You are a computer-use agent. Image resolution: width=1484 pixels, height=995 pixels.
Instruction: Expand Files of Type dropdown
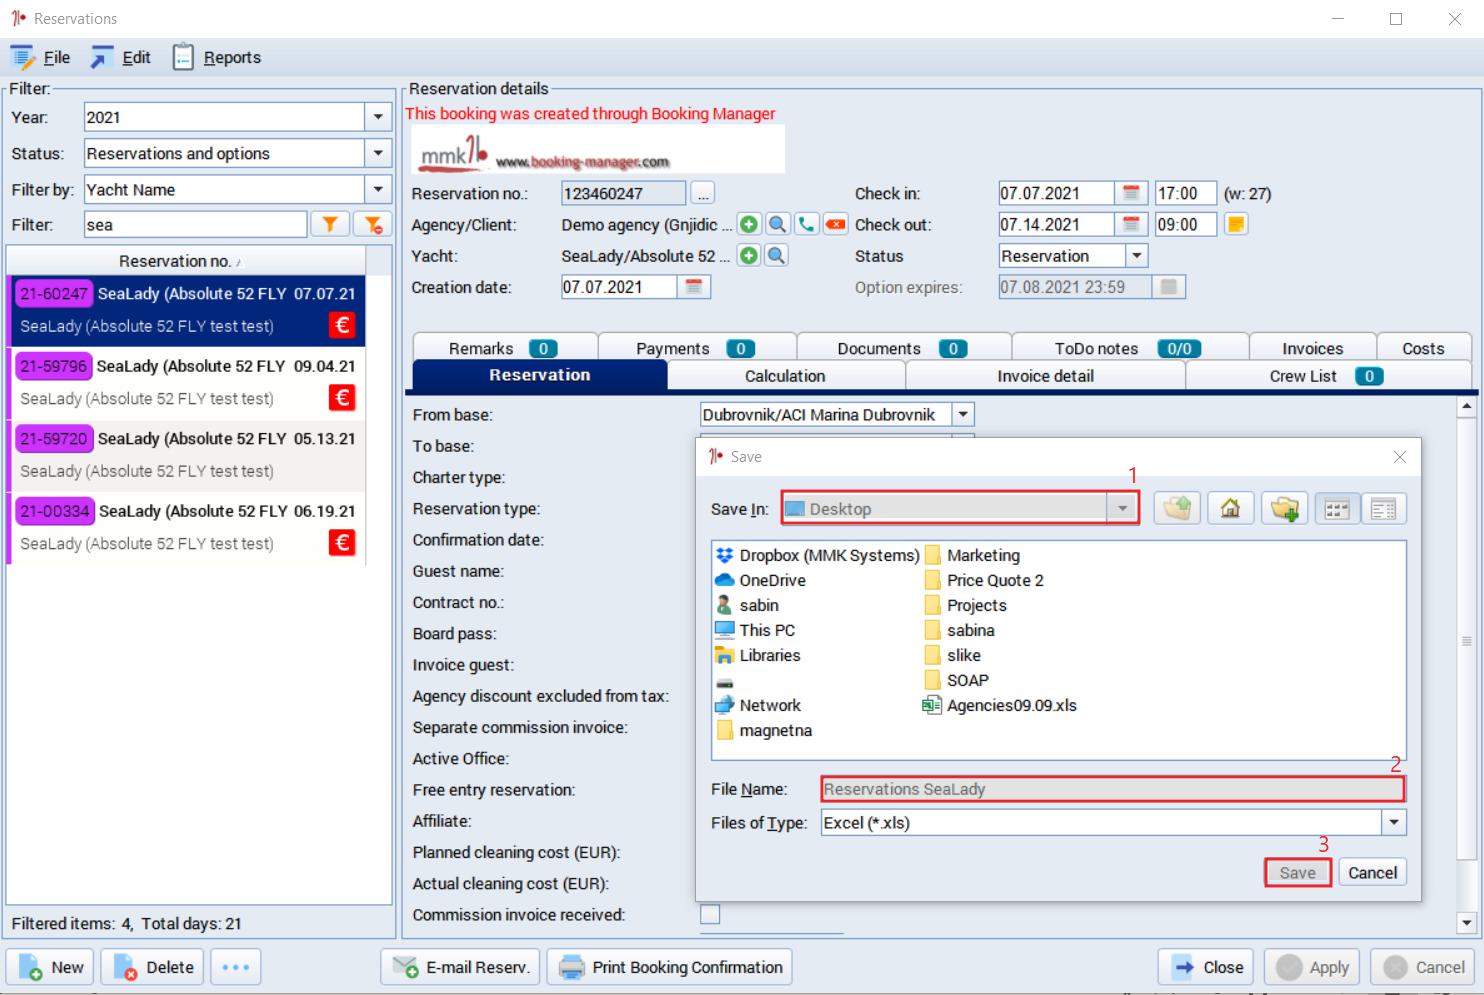(x=1394, y=823)
